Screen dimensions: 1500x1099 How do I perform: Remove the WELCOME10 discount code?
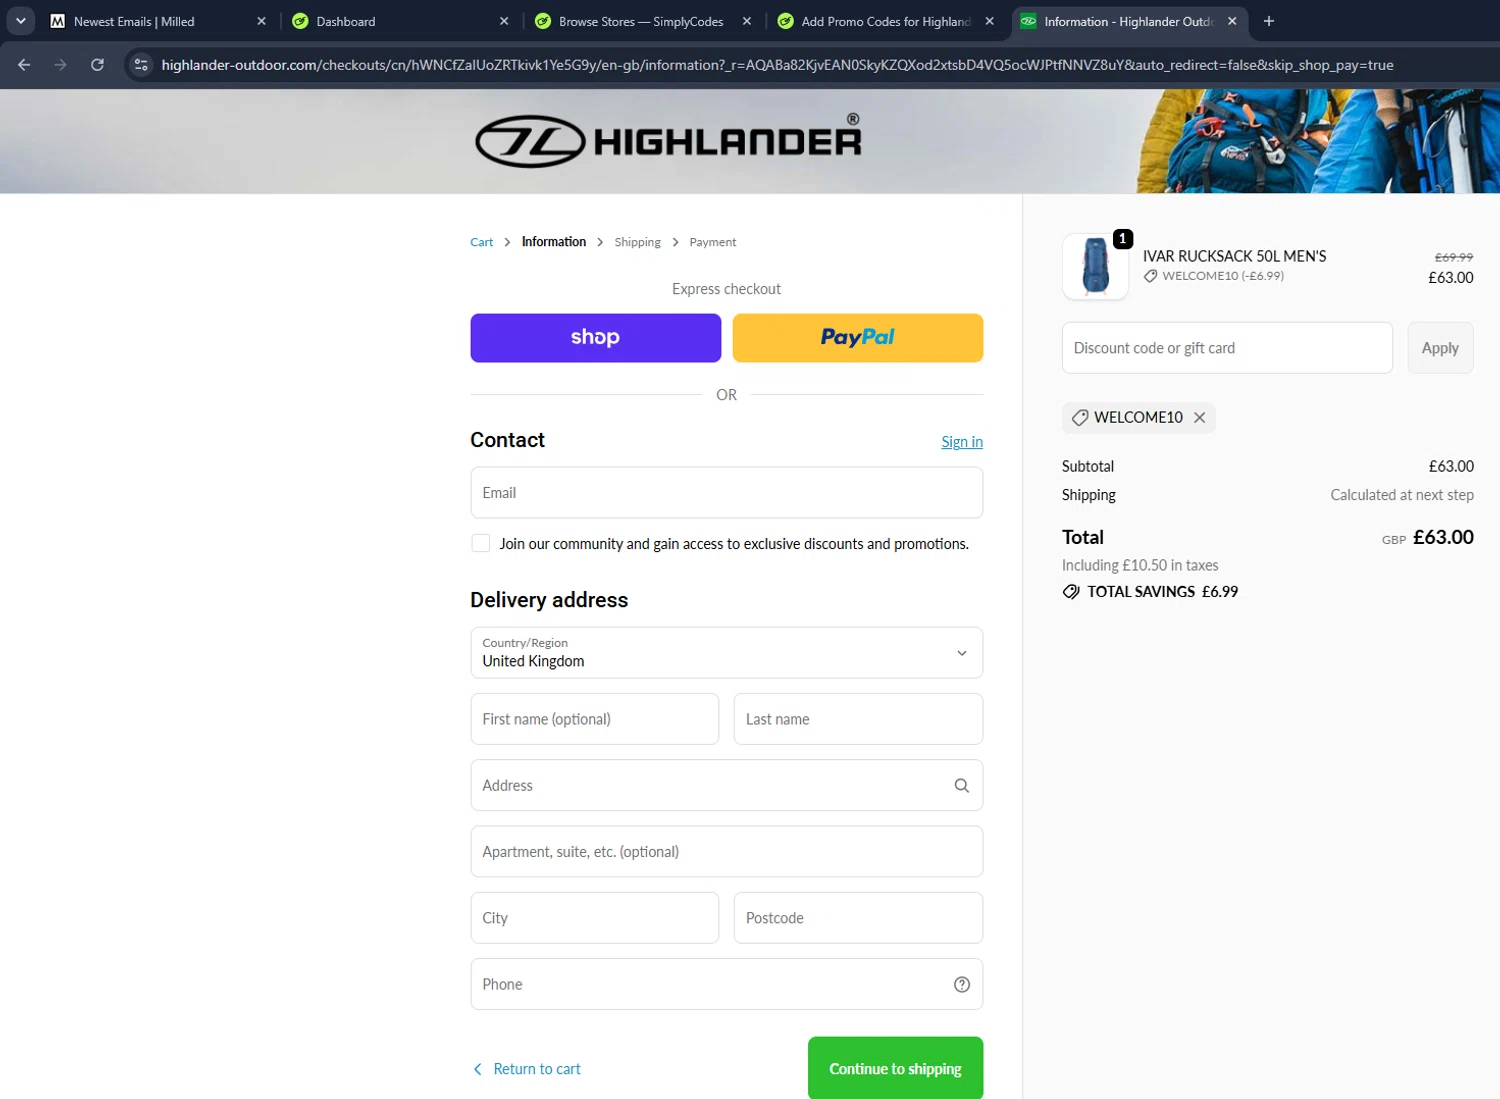click(x=1199, y=417)
